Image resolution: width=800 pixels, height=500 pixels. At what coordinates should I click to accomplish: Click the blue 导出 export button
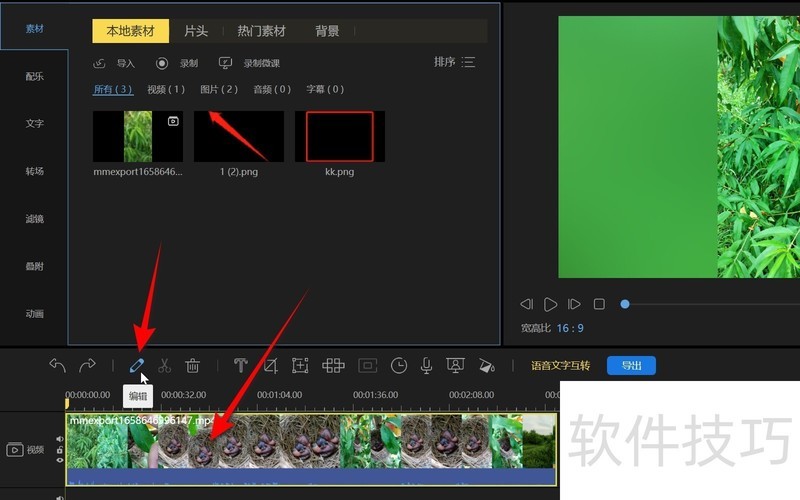[631, 366]
